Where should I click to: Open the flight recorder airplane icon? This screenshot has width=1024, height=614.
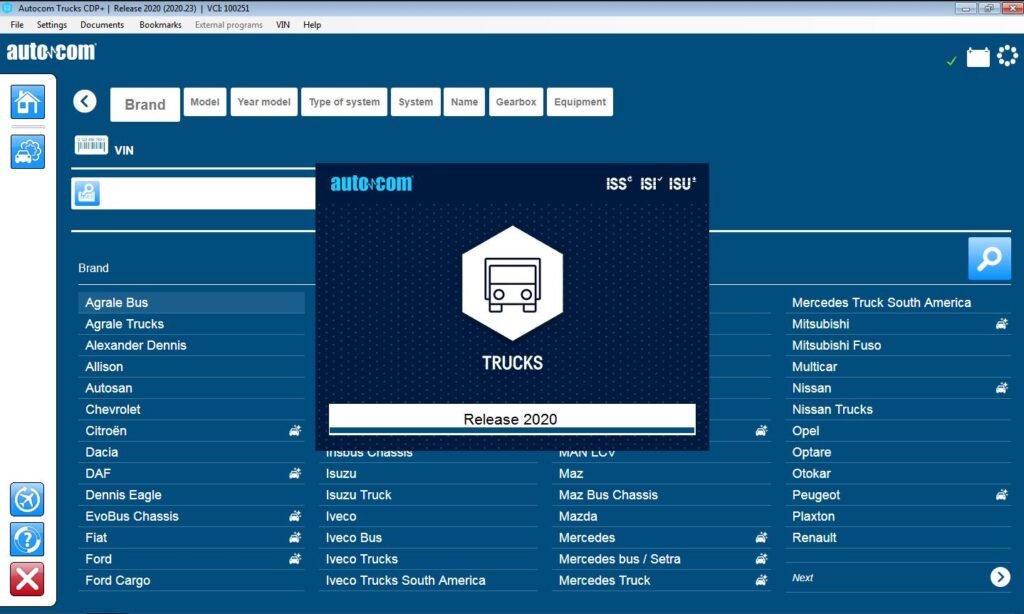27,500
